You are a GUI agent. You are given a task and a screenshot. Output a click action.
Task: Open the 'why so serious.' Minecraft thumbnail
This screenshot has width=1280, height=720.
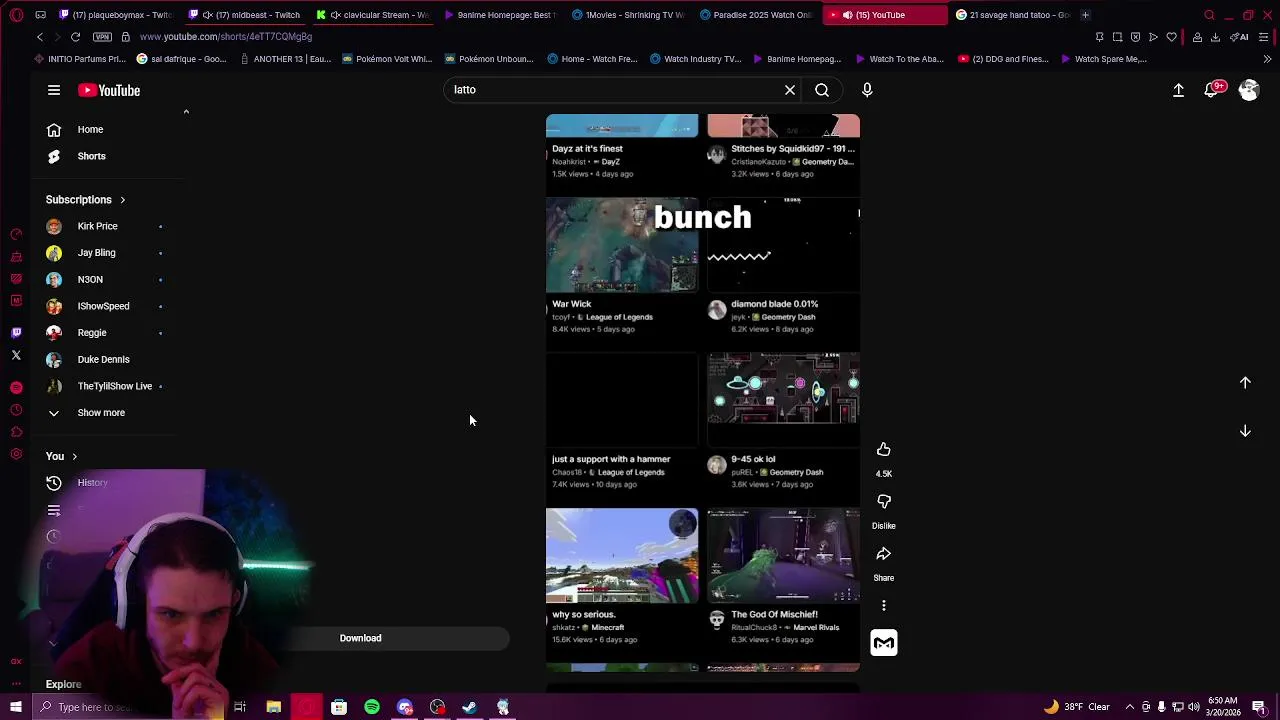pyautogui.click(x=622, y=555)
